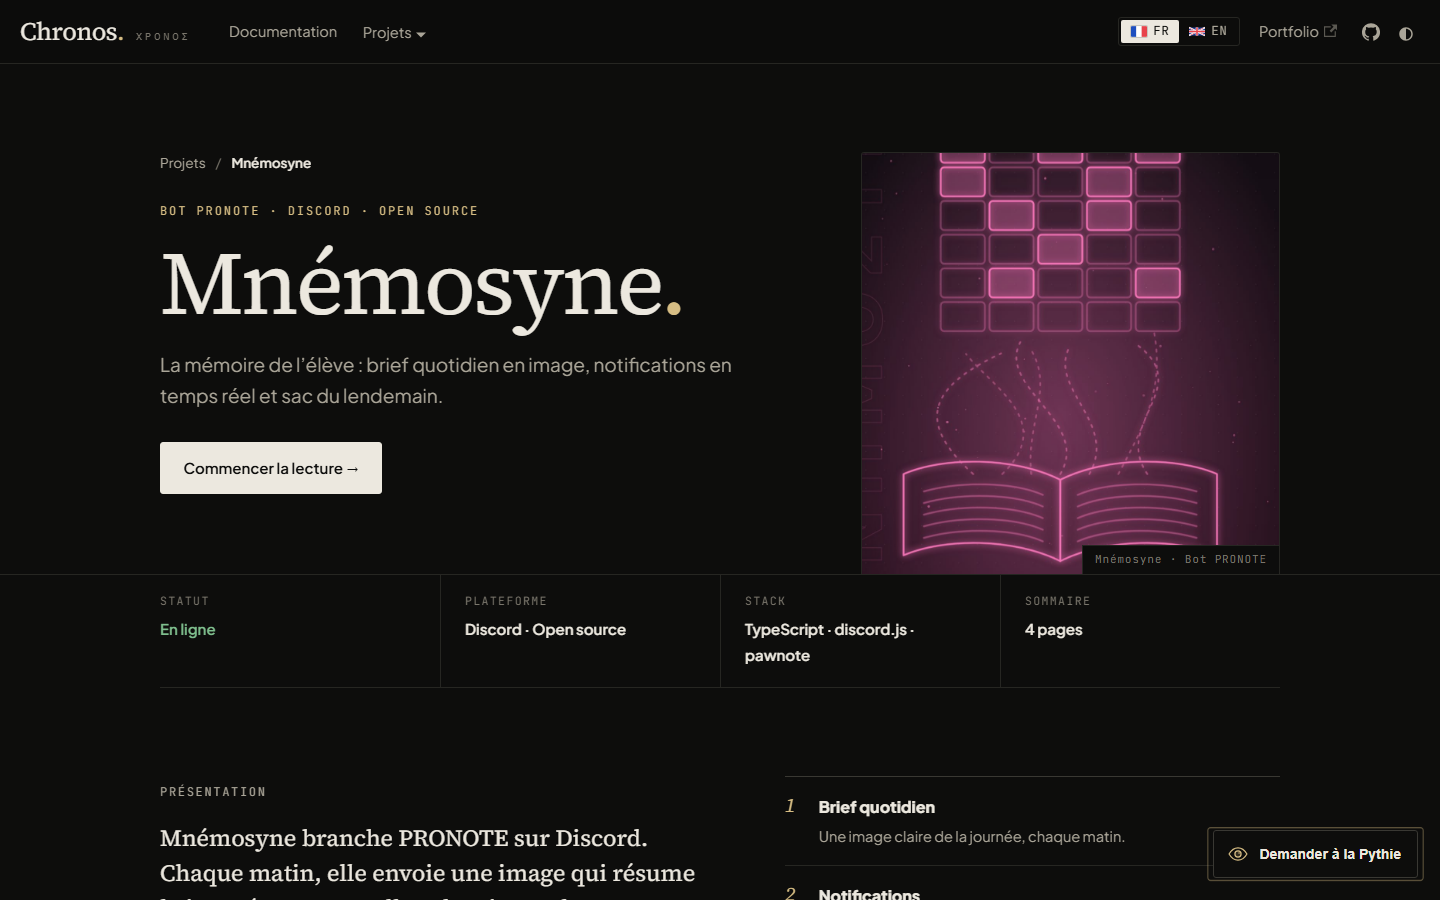Click the UK flag icon
The image size is (1440, 900).
coord(1197,32)
